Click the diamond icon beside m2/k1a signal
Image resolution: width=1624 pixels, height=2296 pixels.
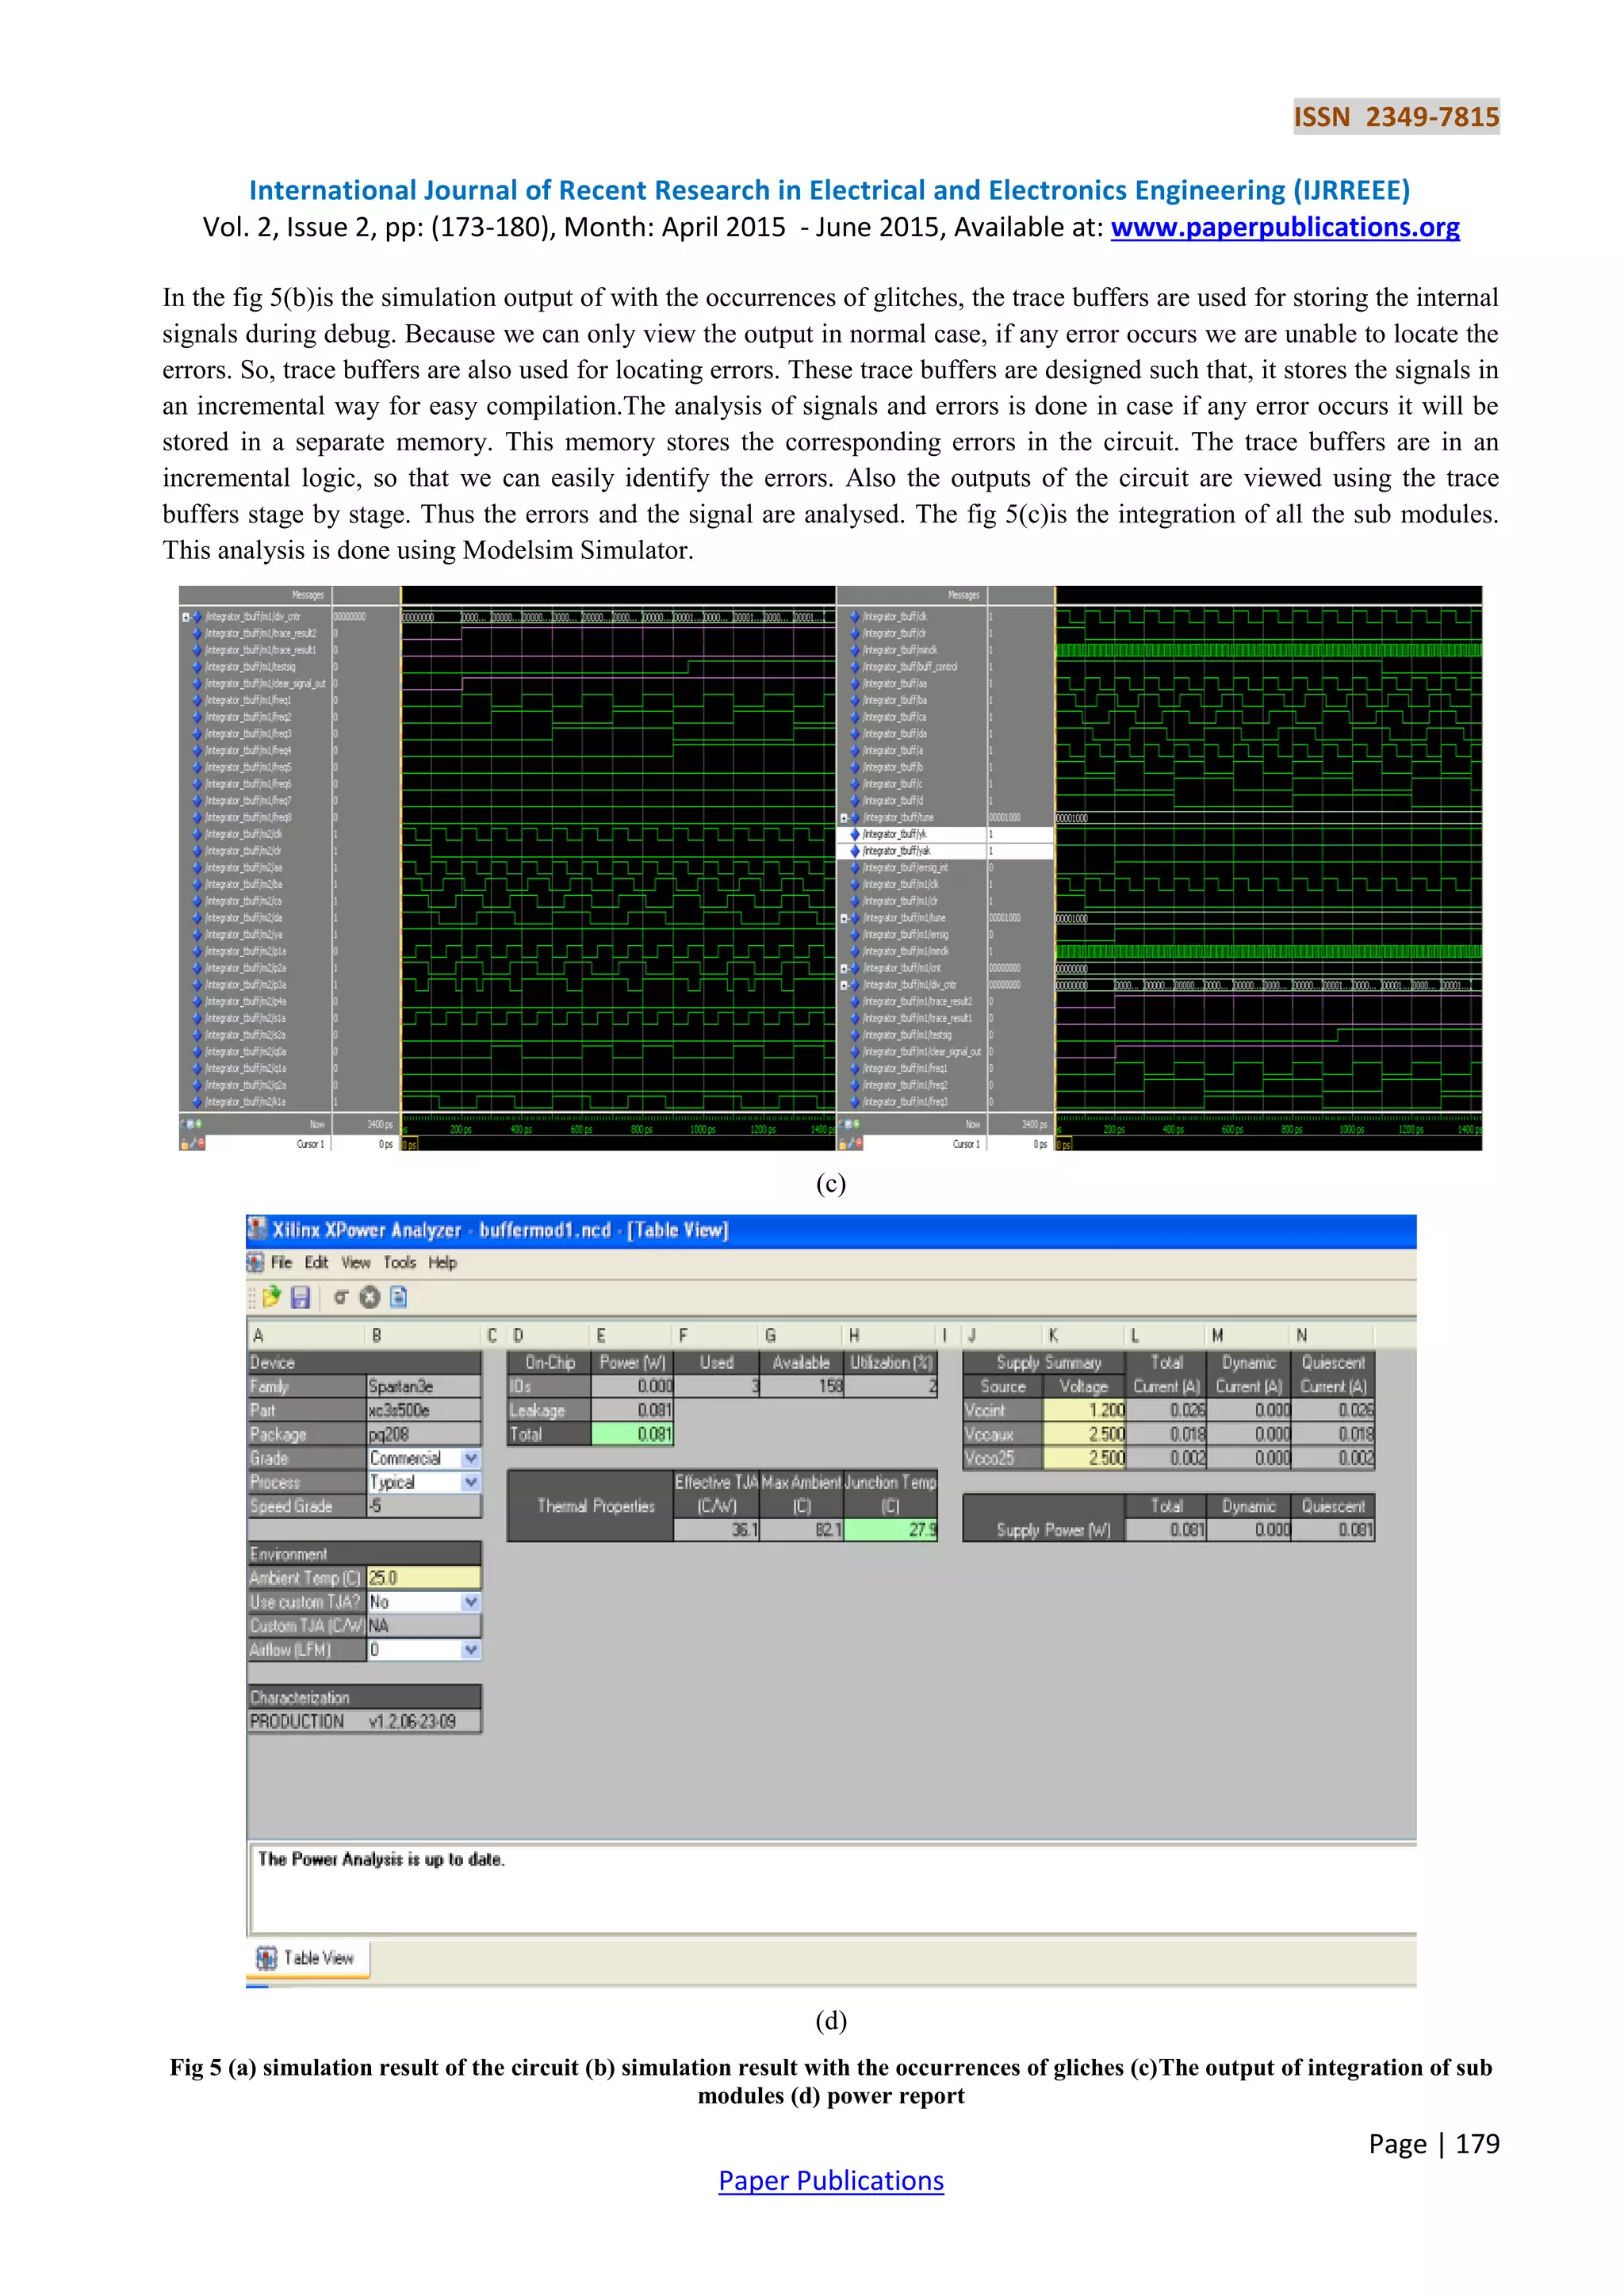[197, 1102]
